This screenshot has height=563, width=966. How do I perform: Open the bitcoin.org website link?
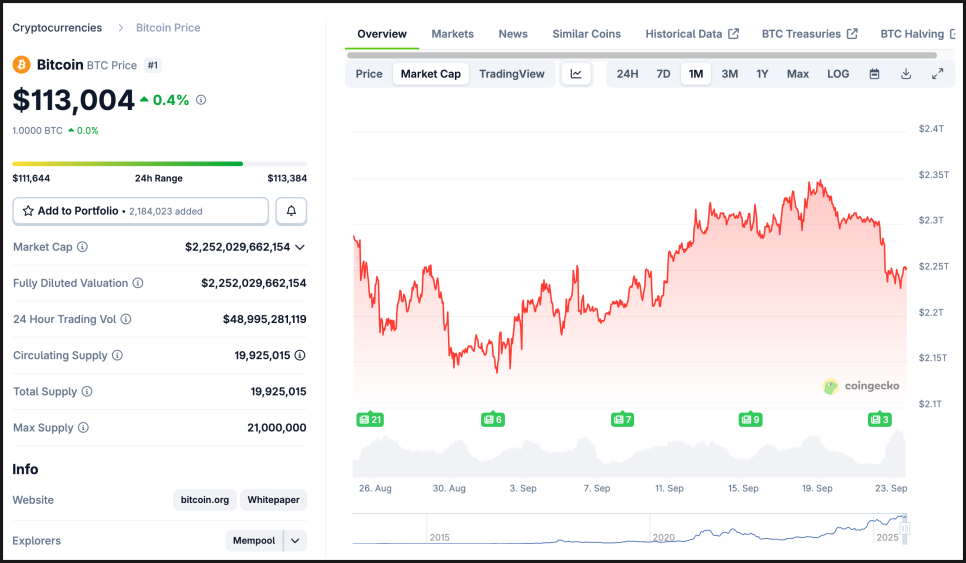tap(205, 500)
